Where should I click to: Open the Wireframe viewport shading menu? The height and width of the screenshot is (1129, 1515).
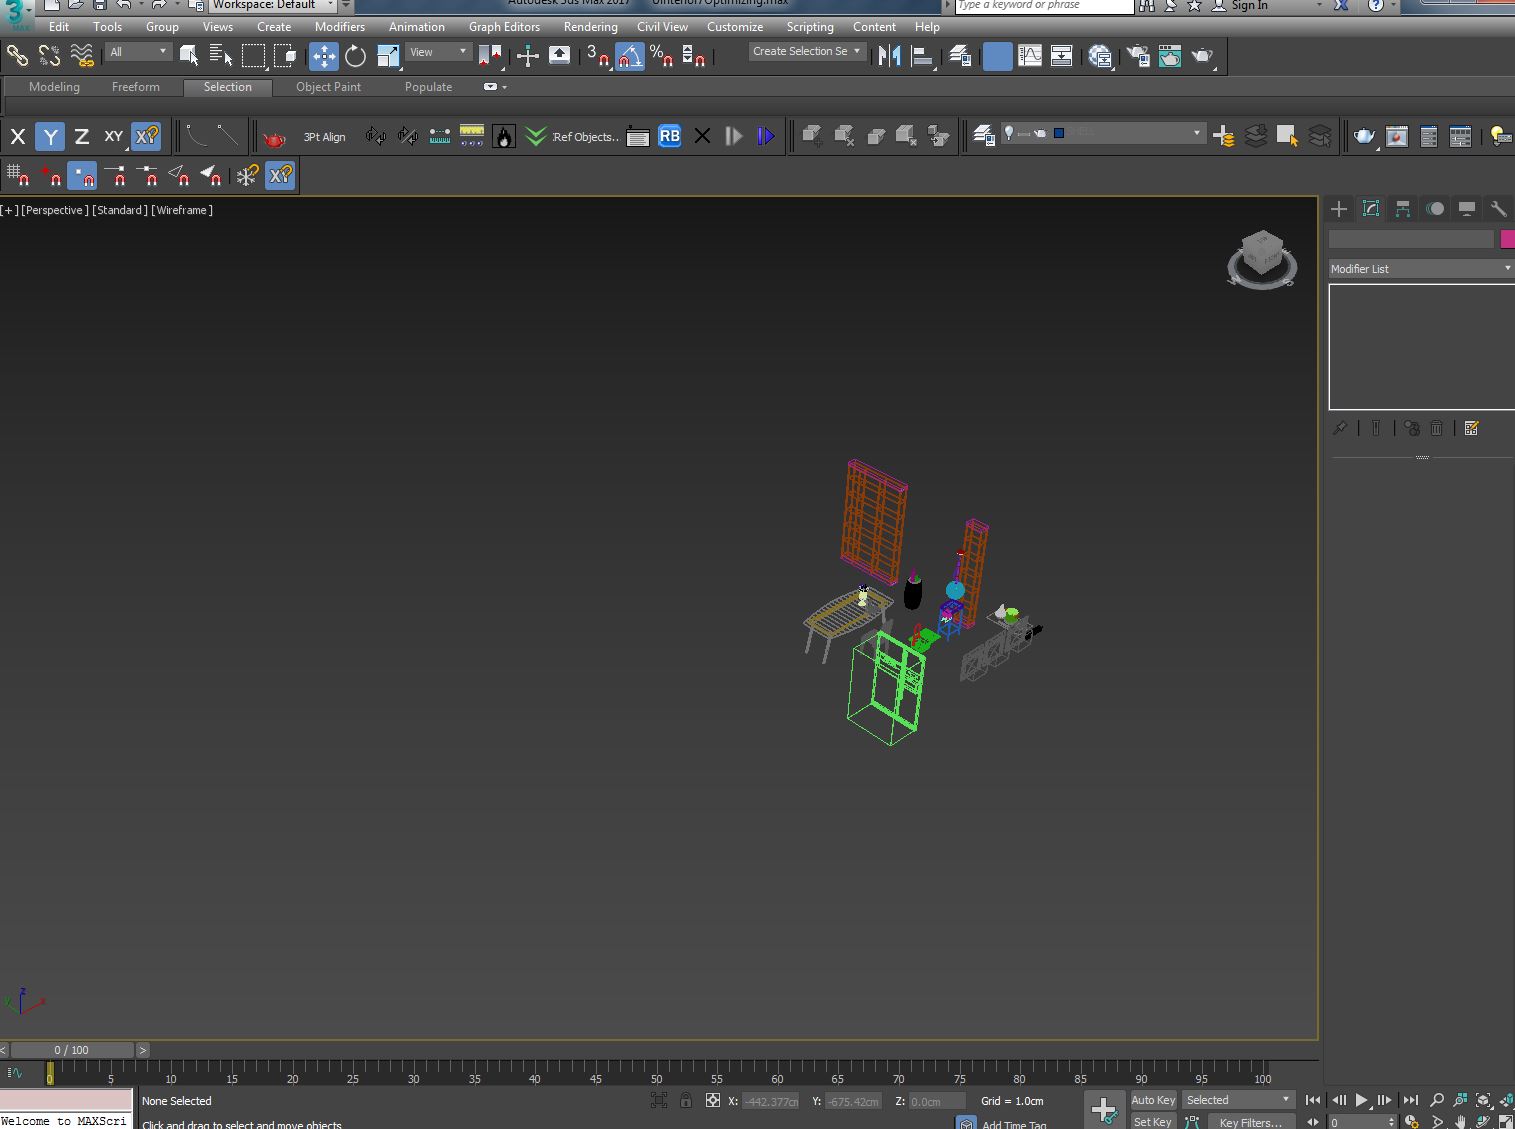(x=182, y=210)
